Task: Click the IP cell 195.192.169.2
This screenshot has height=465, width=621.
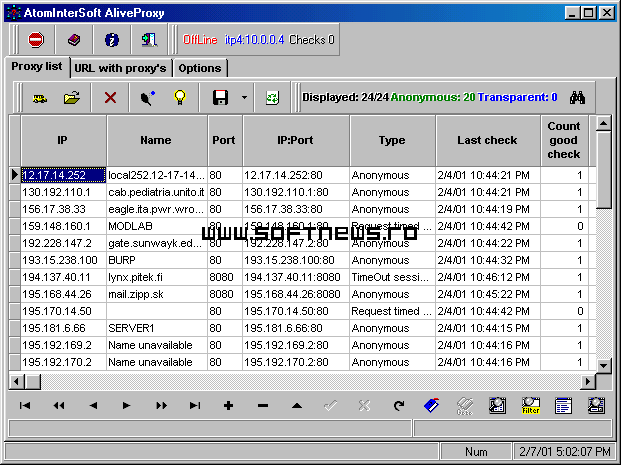Action: 63,345
